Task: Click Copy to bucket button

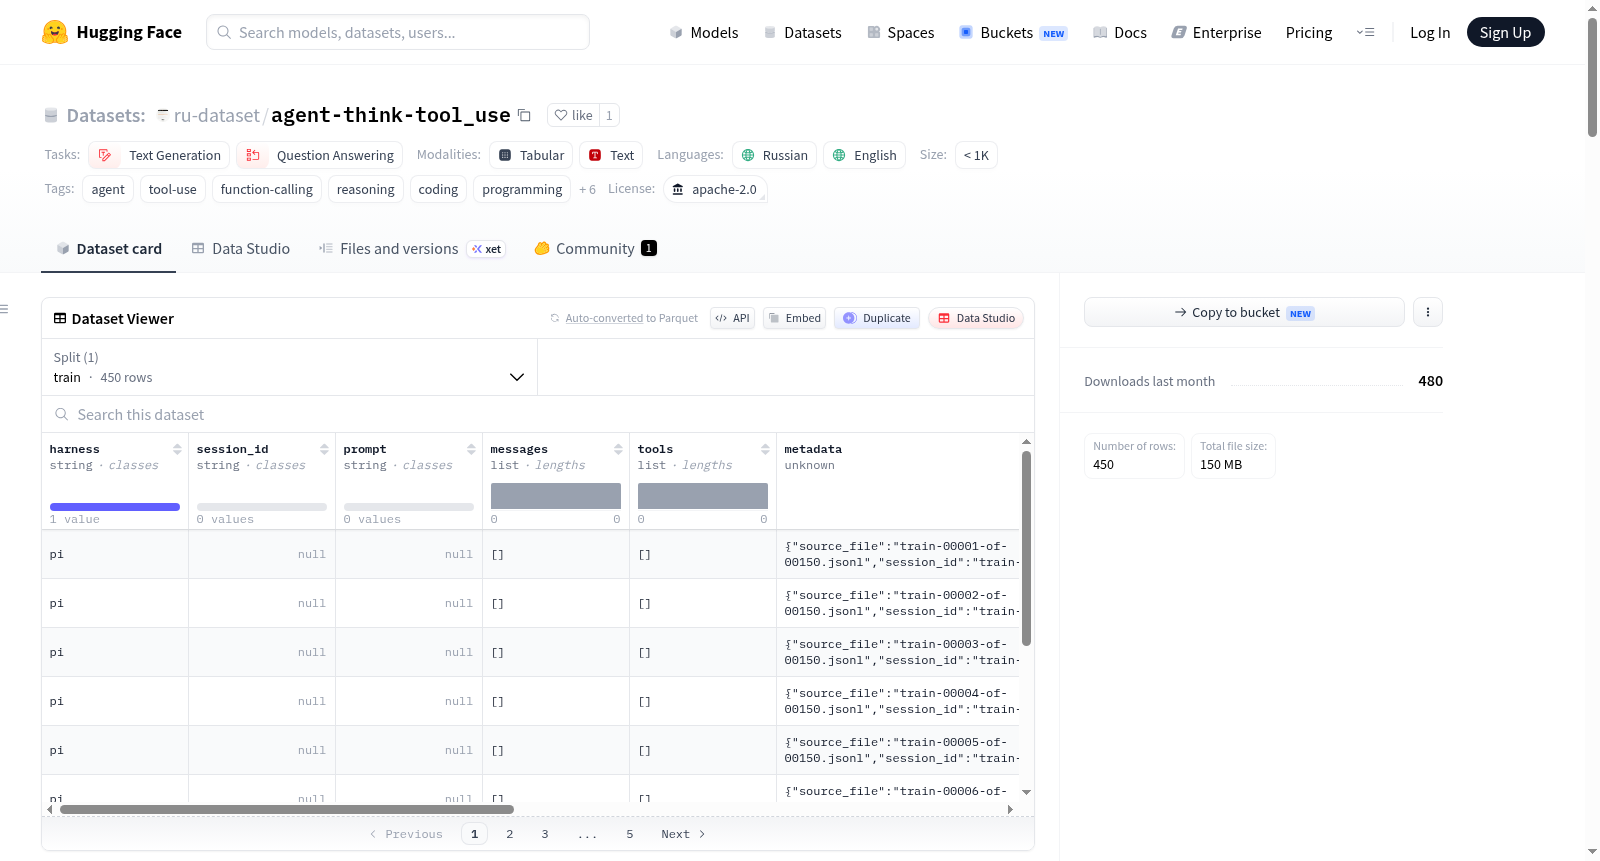Action: click(x=1244, y=312)
